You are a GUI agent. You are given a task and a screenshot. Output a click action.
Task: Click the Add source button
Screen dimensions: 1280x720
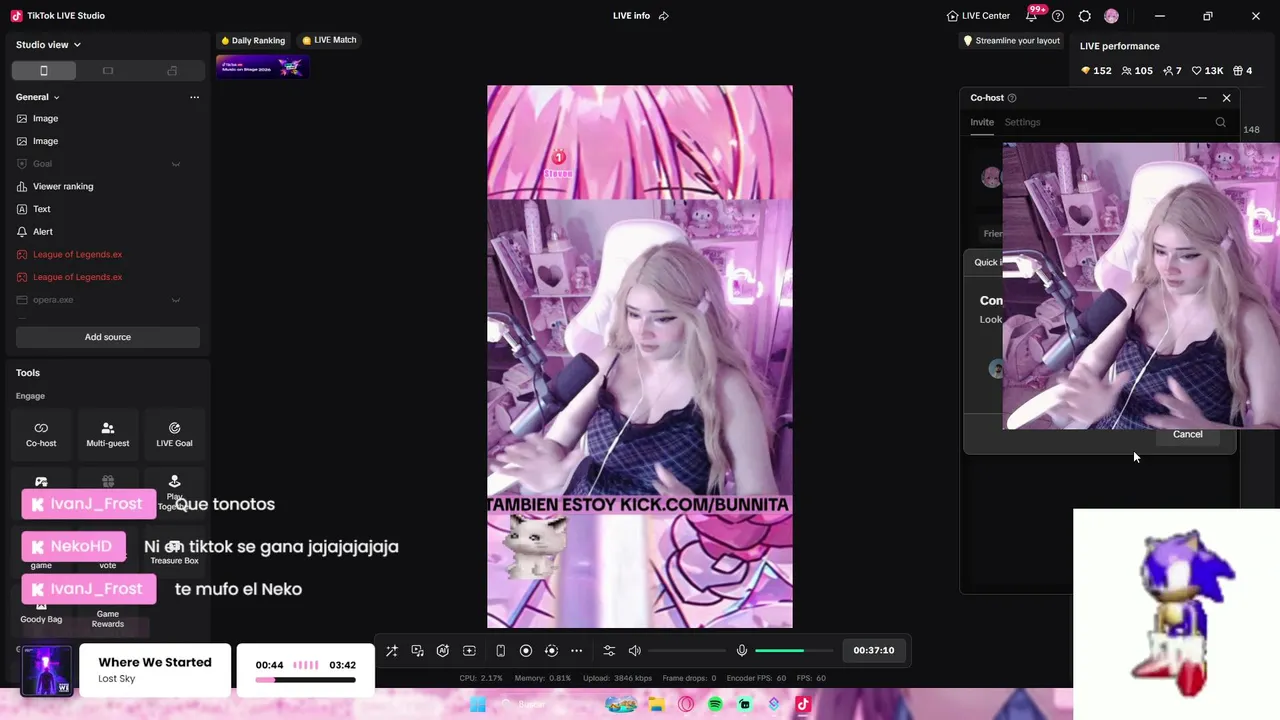click(x=108, y=337)
